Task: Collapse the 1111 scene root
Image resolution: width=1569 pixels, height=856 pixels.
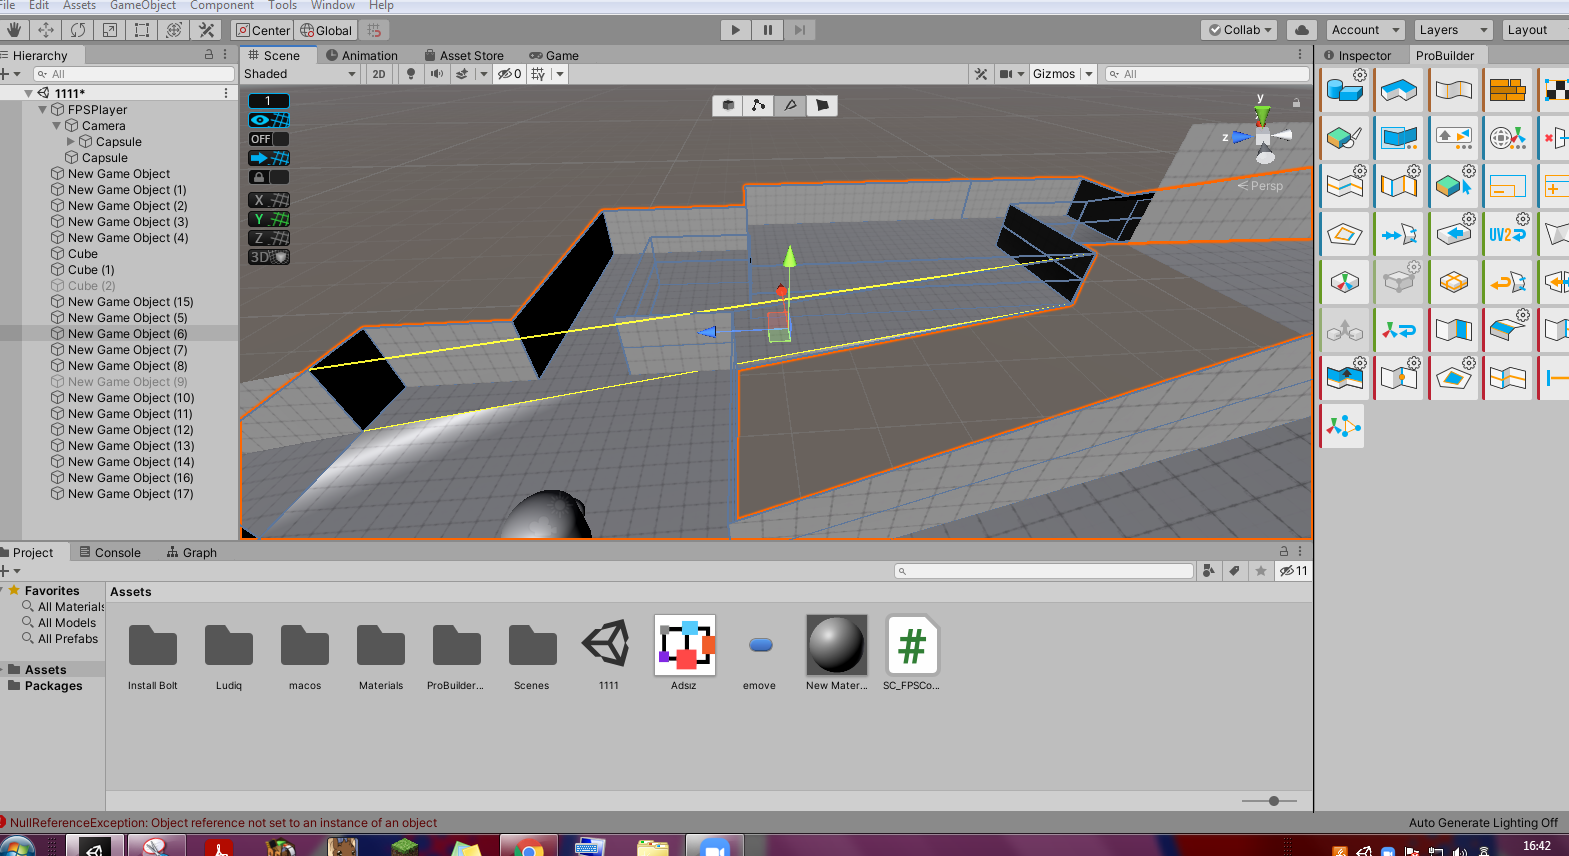Action: tap(29, 93)
